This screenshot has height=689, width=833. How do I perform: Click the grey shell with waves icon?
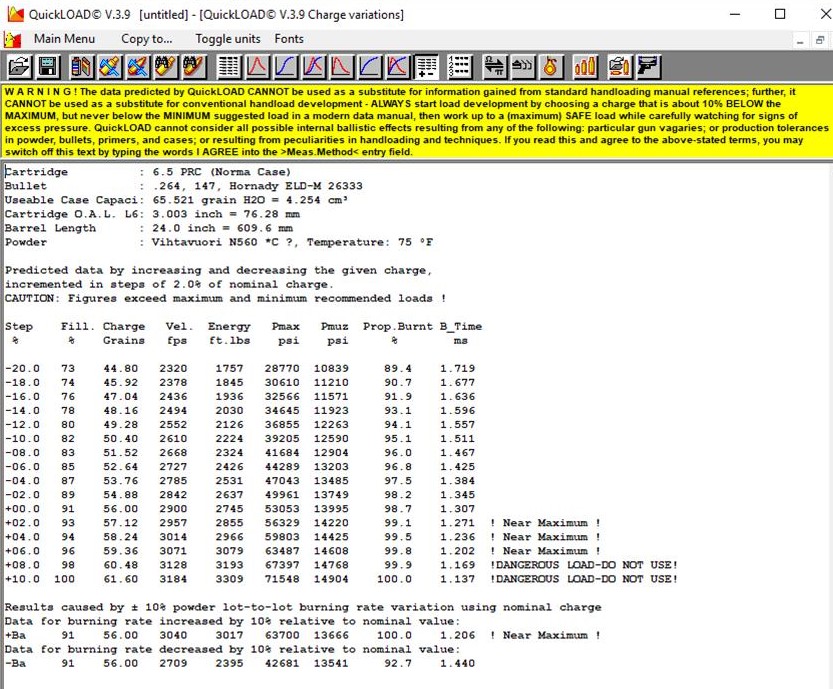[522, 67]
